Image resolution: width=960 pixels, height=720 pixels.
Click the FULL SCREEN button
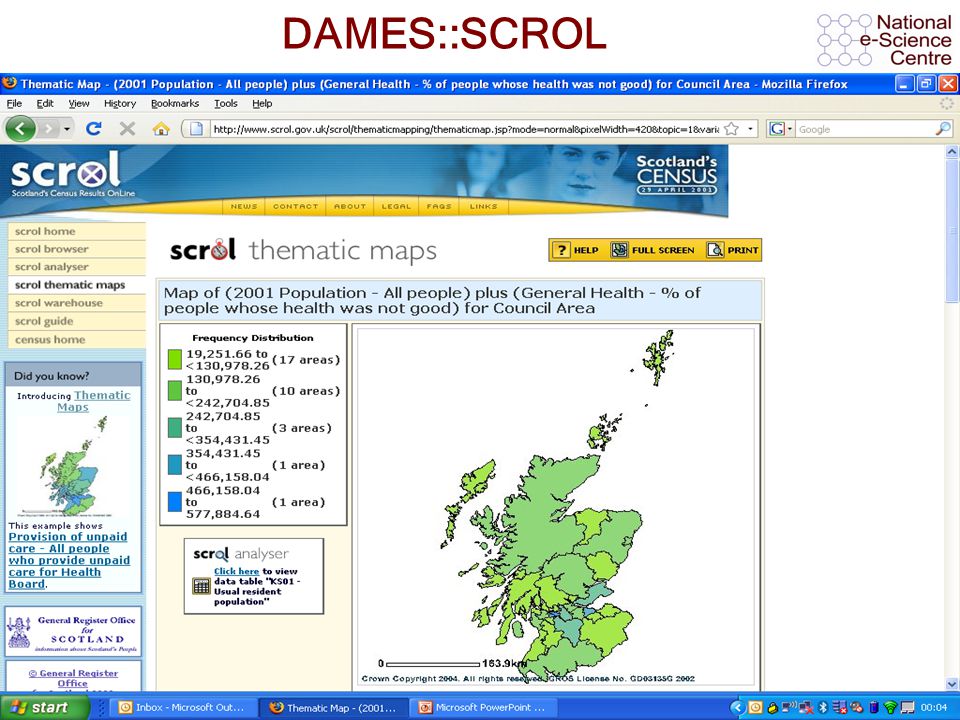pos(653,250)
